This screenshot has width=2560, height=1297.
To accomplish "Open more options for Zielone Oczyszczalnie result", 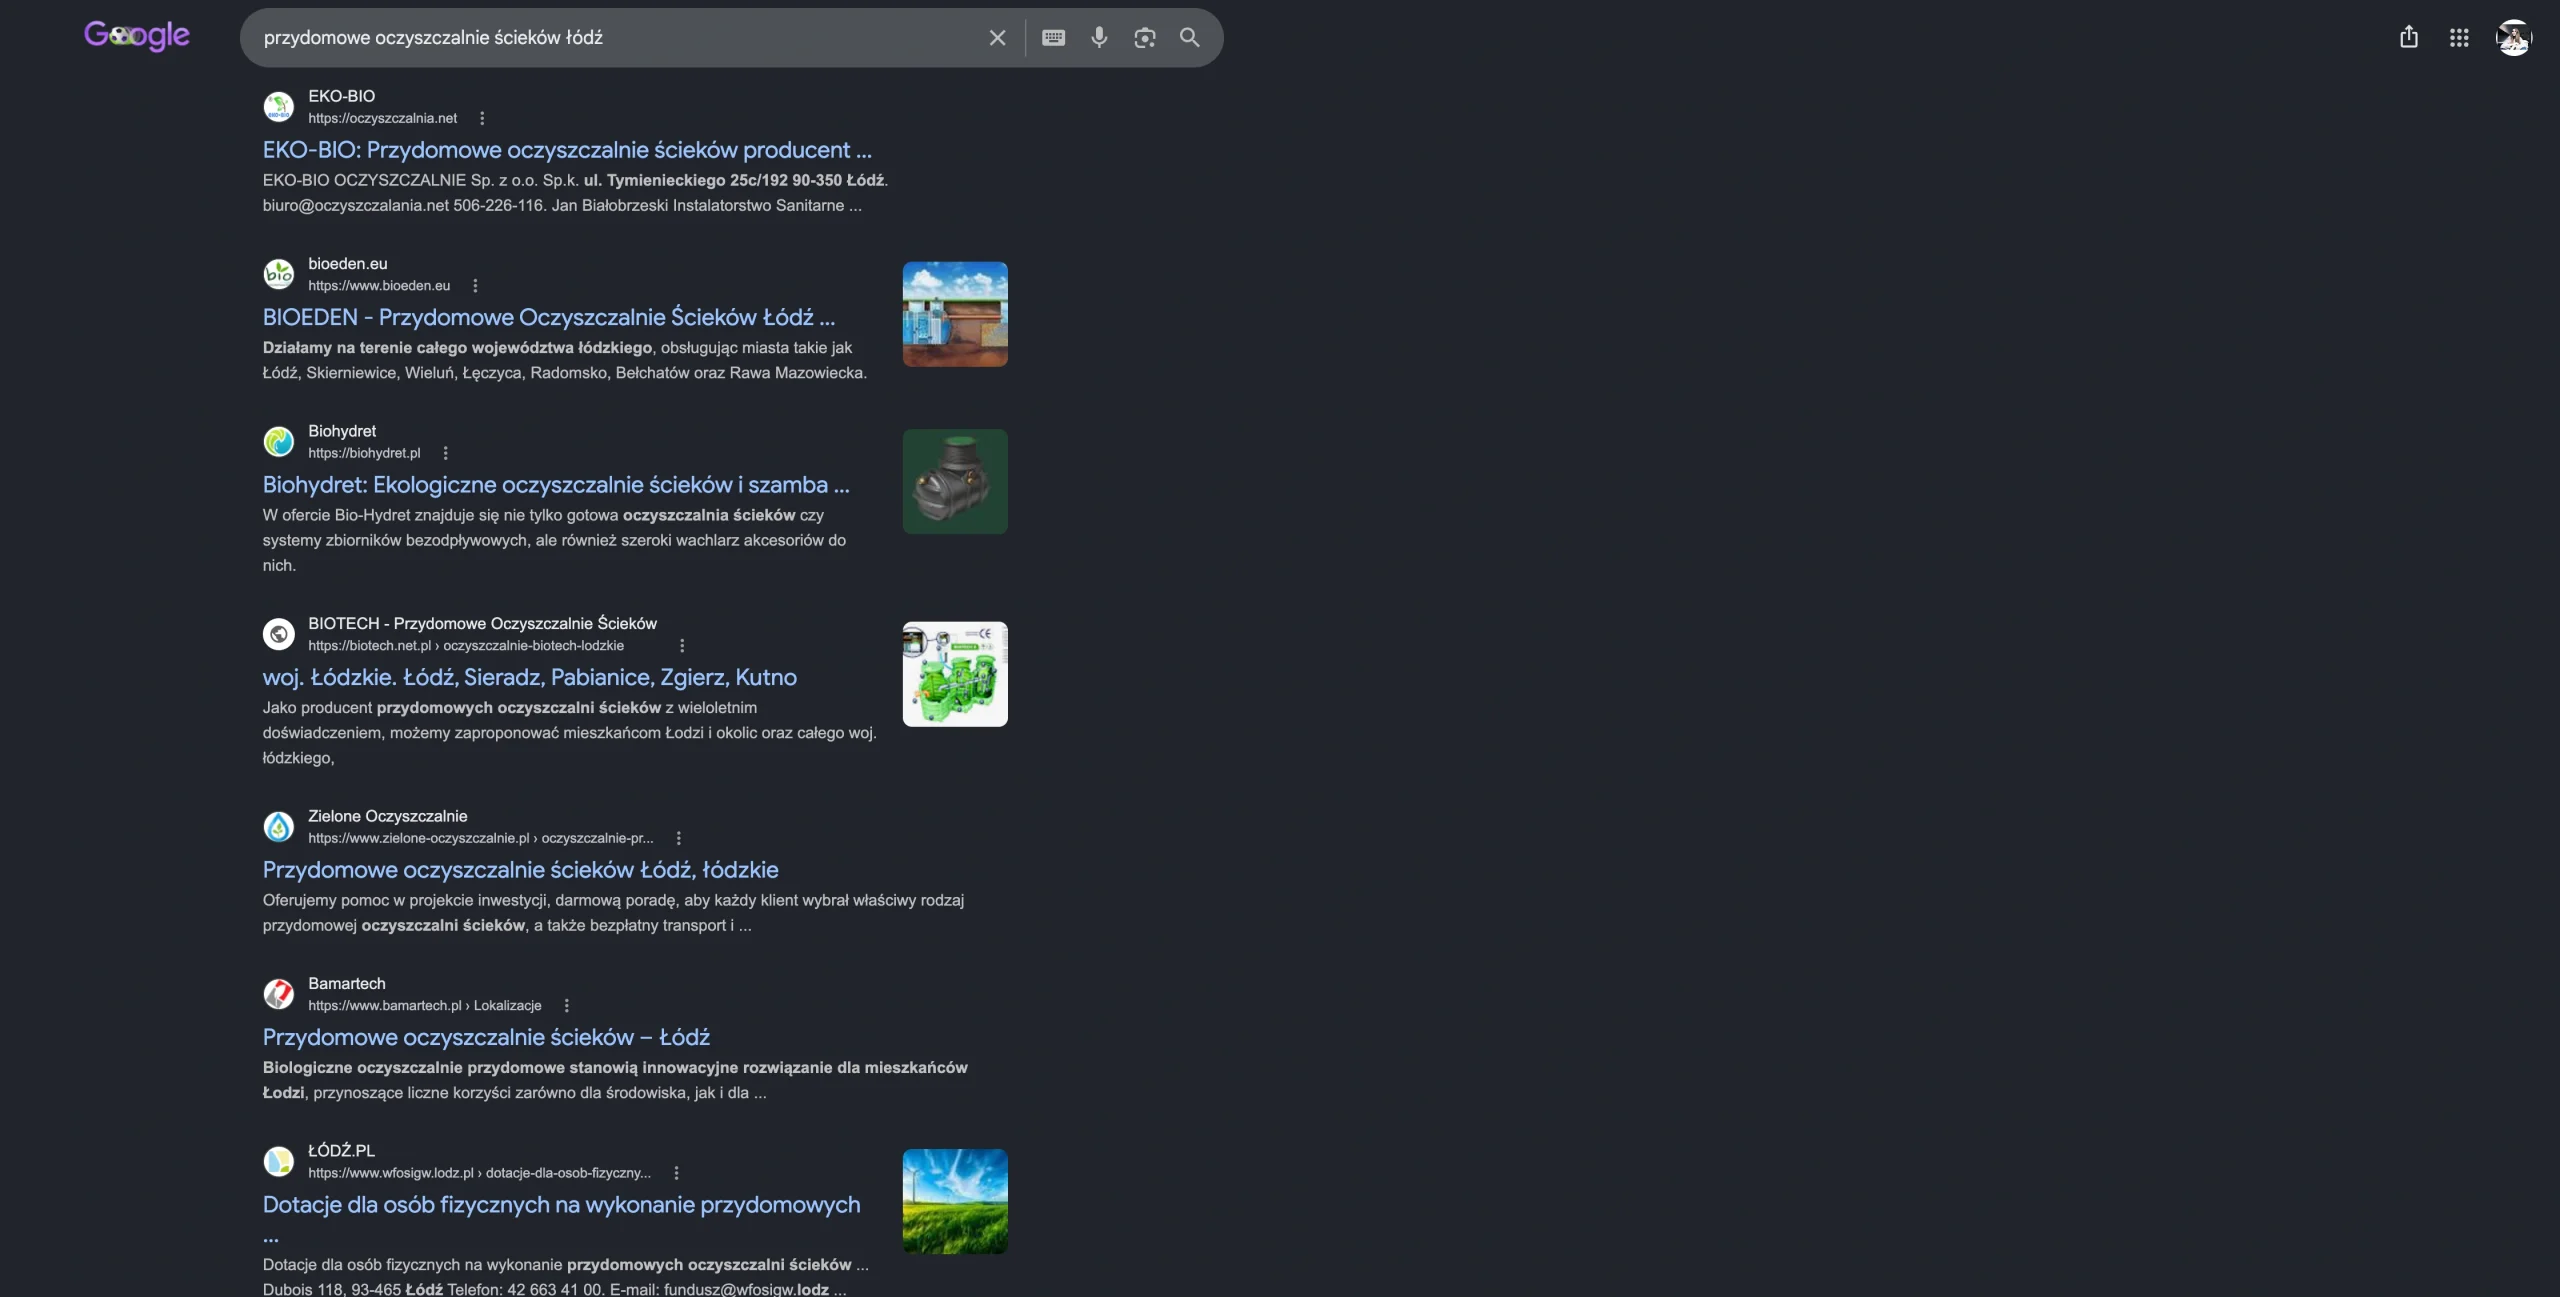I will coord(678,838).
